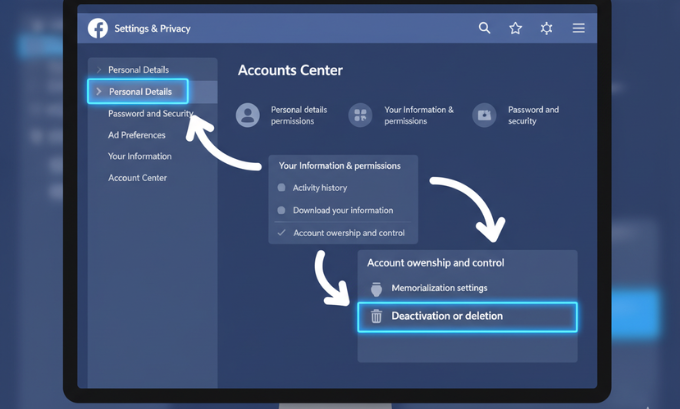Go to Your Information in the sidebar
Viewport: 680px width, 409px height.
139,157
